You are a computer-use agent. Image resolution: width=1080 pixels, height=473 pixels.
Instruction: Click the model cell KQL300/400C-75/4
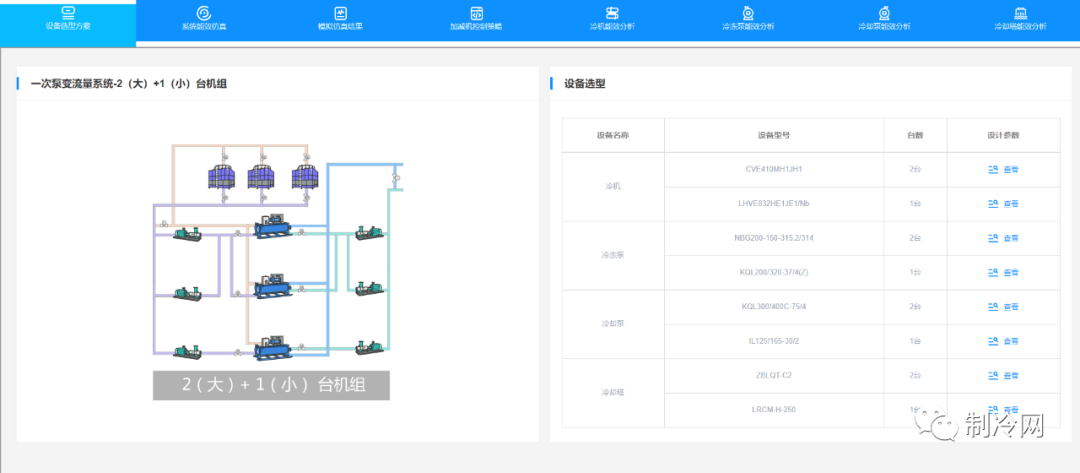(774, 307)
